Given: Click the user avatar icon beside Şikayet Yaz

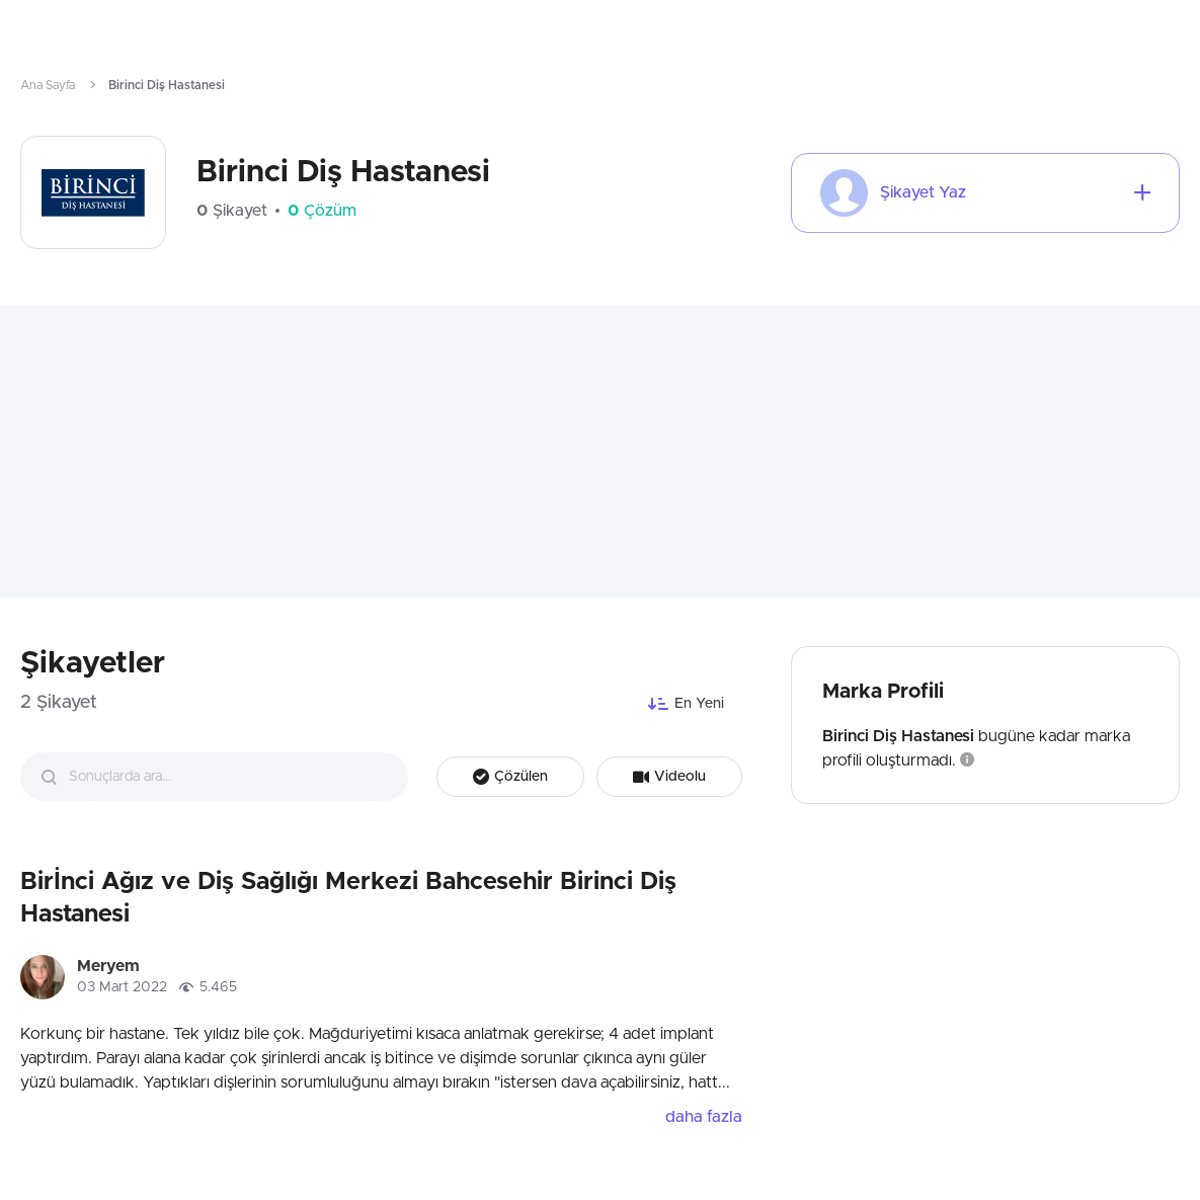Looking at the screenshot, I should click(x=844, y=193).
